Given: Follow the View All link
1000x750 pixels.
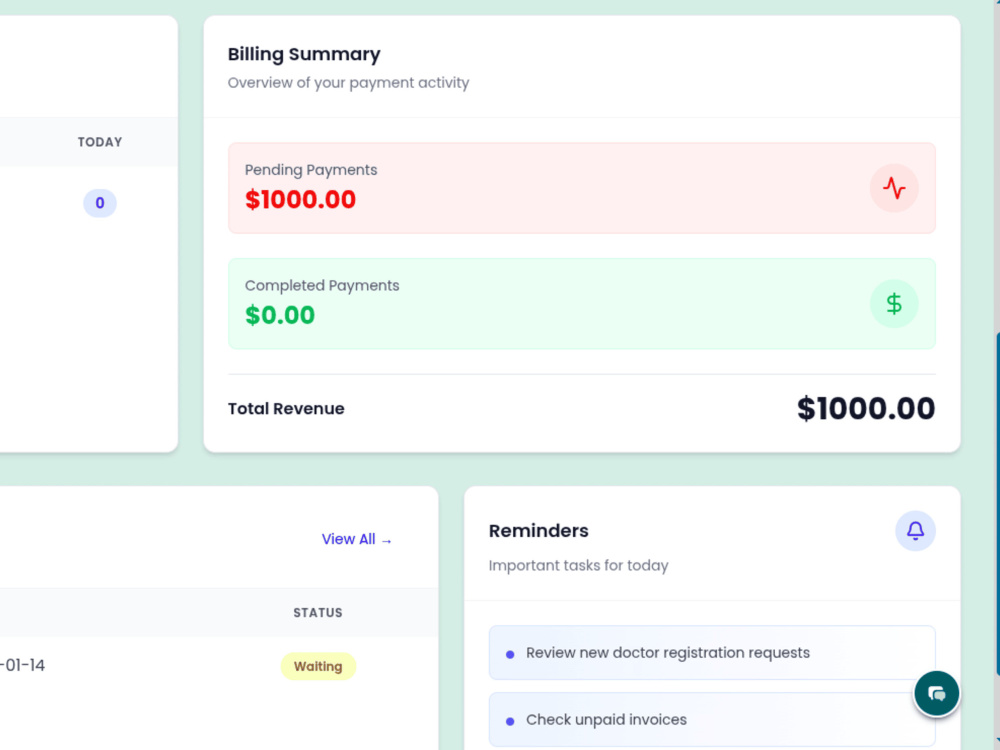Looking at the screenshot, I should click(x=357, y=540).
